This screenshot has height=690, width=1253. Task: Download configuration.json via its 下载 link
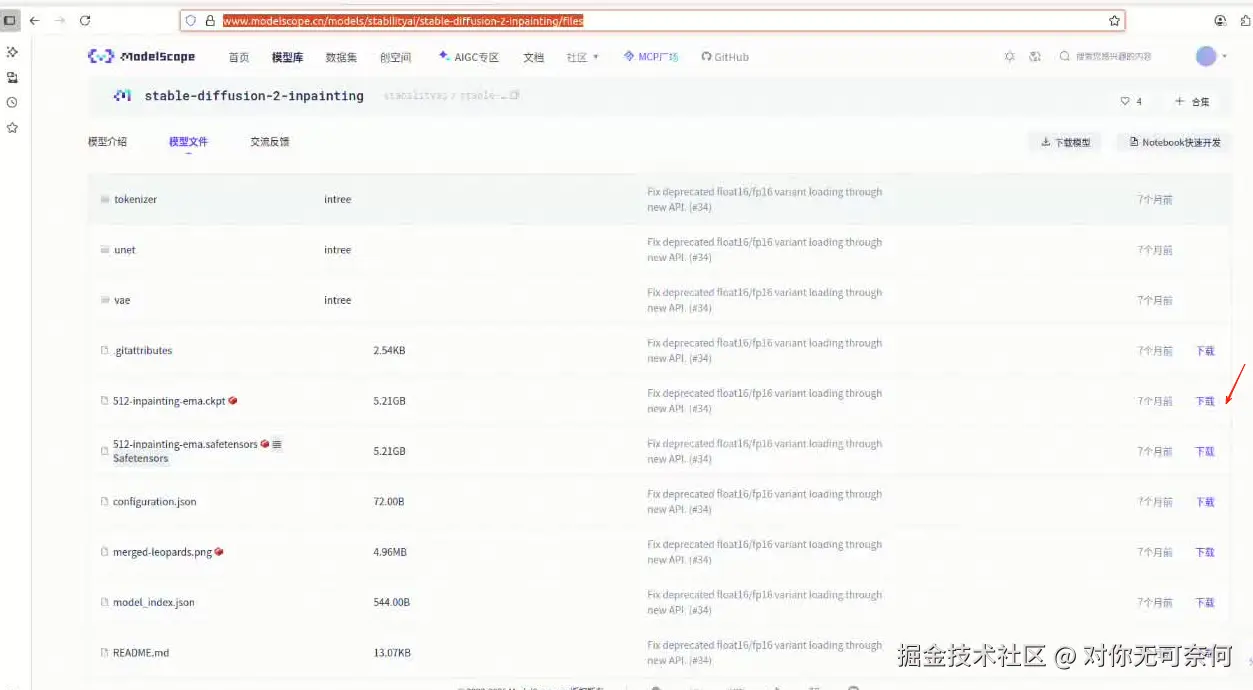(x=1205, y=502)
